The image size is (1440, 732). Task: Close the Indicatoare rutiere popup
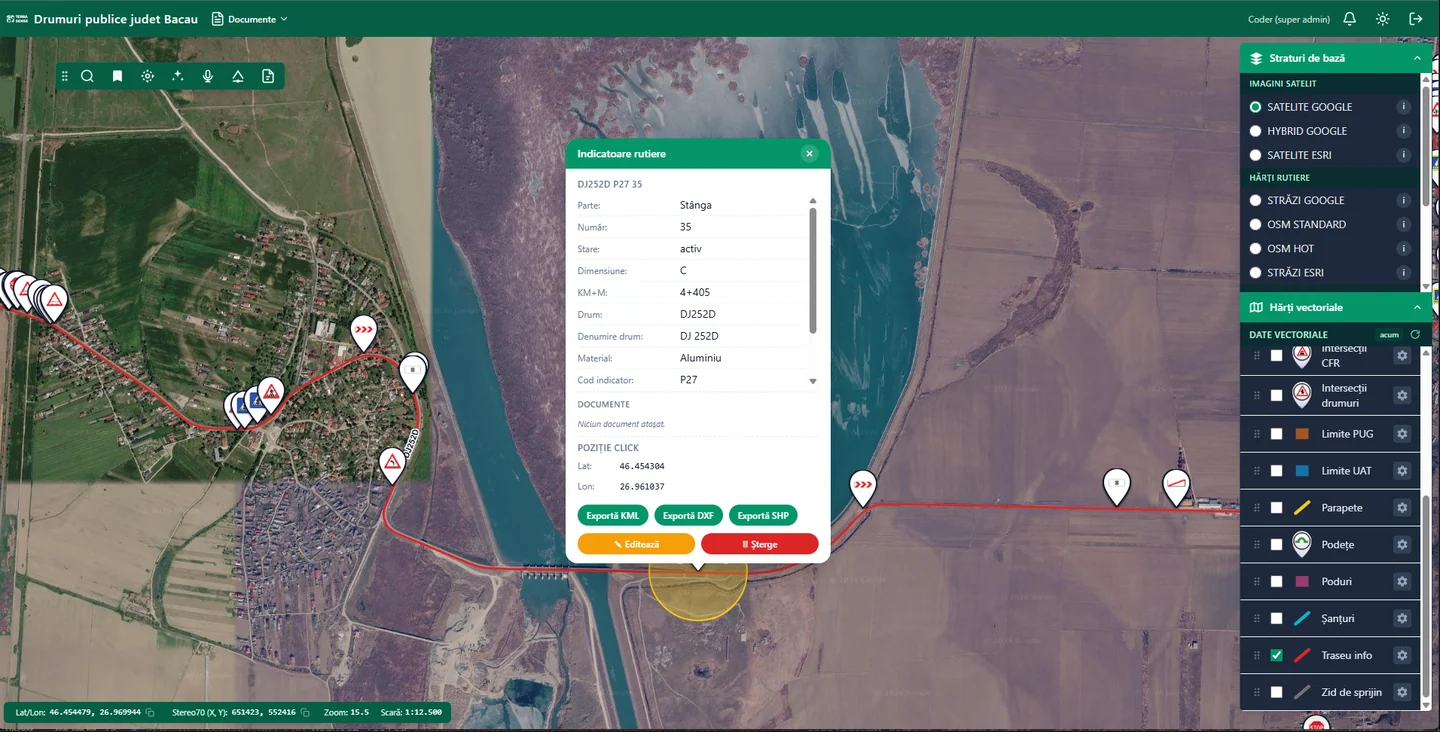tap(810, 154)
